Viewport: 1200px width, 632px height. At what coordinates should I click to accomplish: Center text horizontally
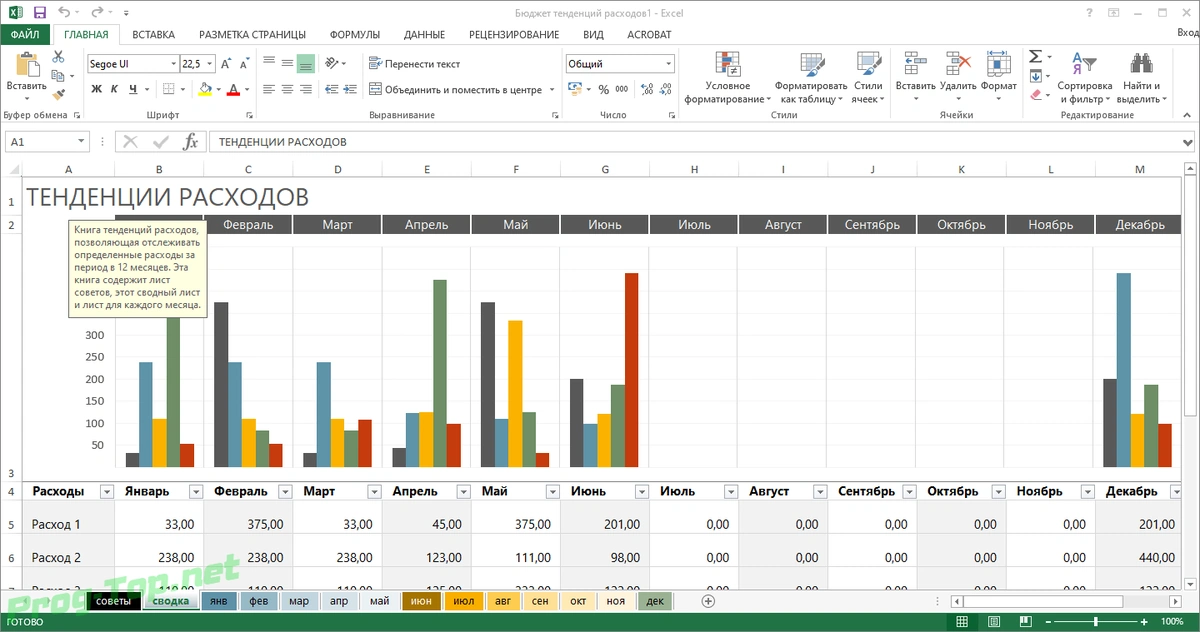pos(287,89)
